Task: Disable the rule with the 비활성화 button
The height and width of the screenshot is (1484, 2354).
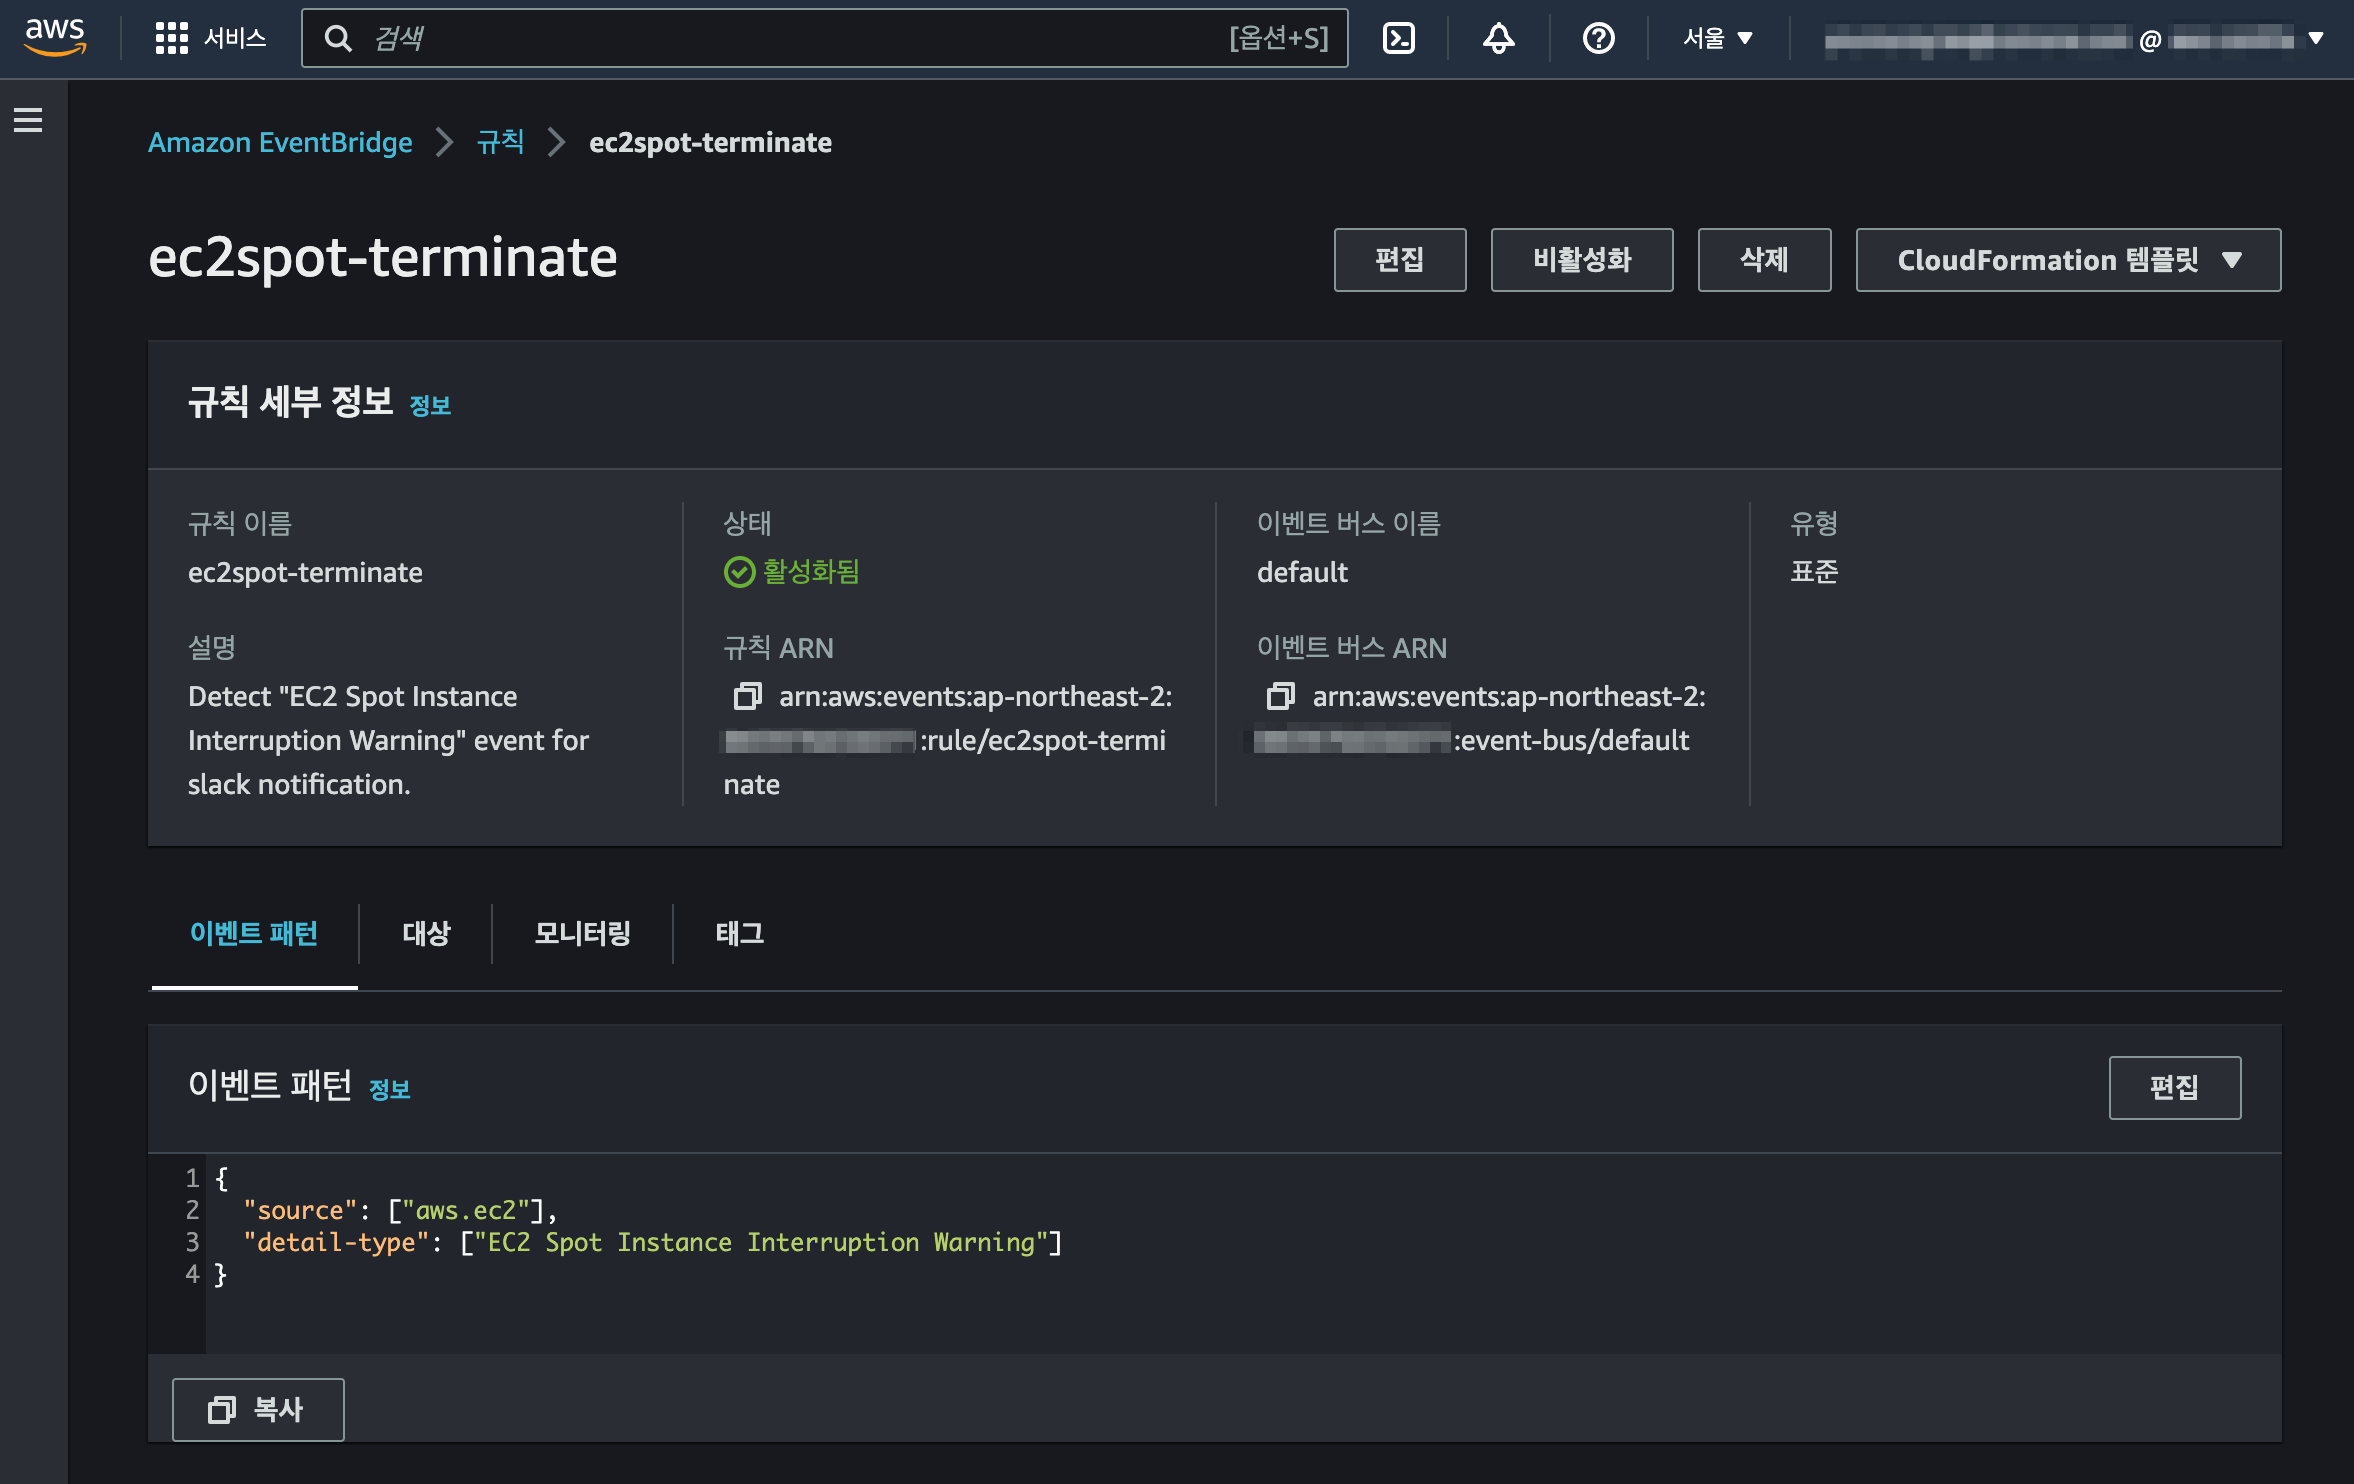Action: click(1581, 260)
